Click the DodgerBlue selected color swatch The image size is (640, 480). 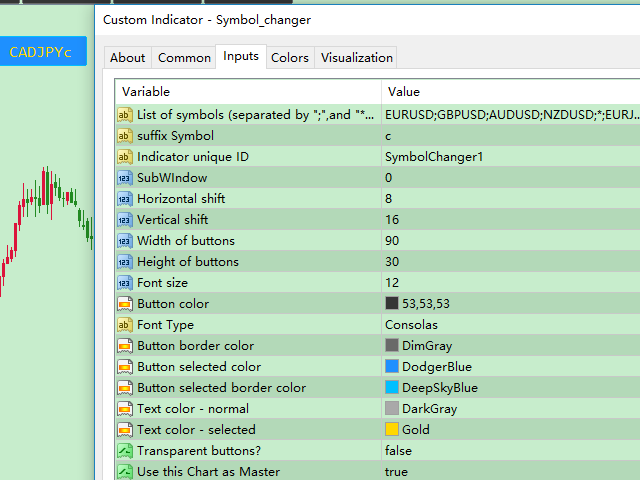tap(392, 367)
